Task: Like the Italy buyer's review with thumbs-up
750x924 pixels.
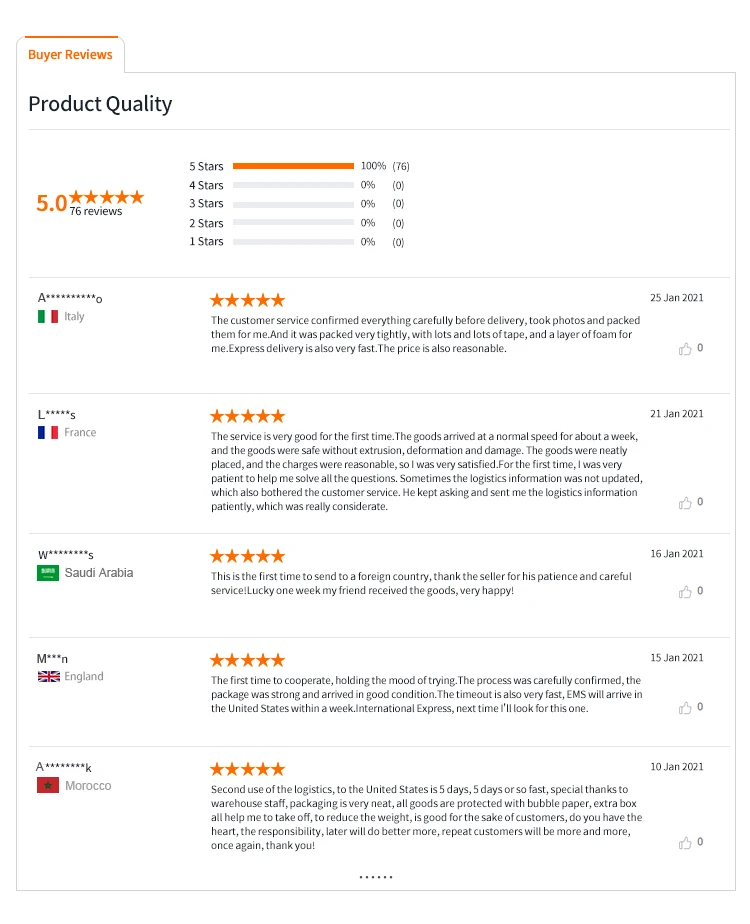Action: click(x=685, y=349)
